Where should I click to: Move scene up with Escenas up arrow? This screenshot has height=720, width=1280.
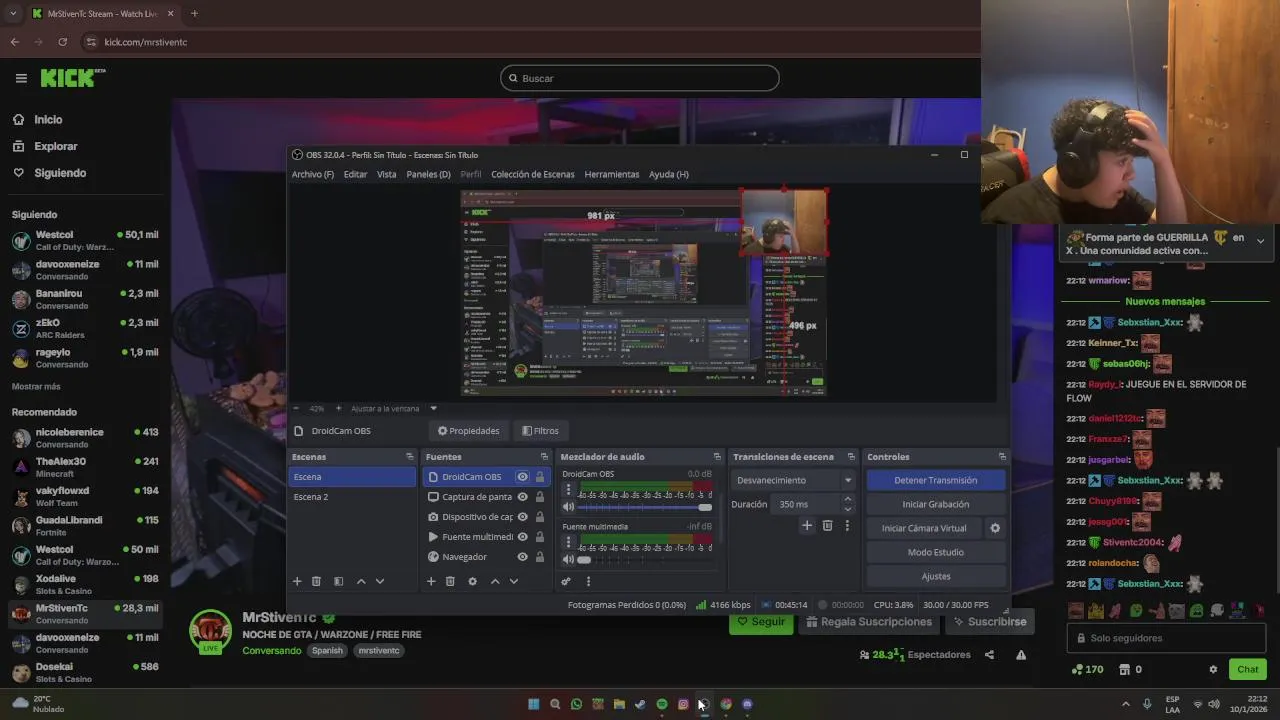point(361,581)
